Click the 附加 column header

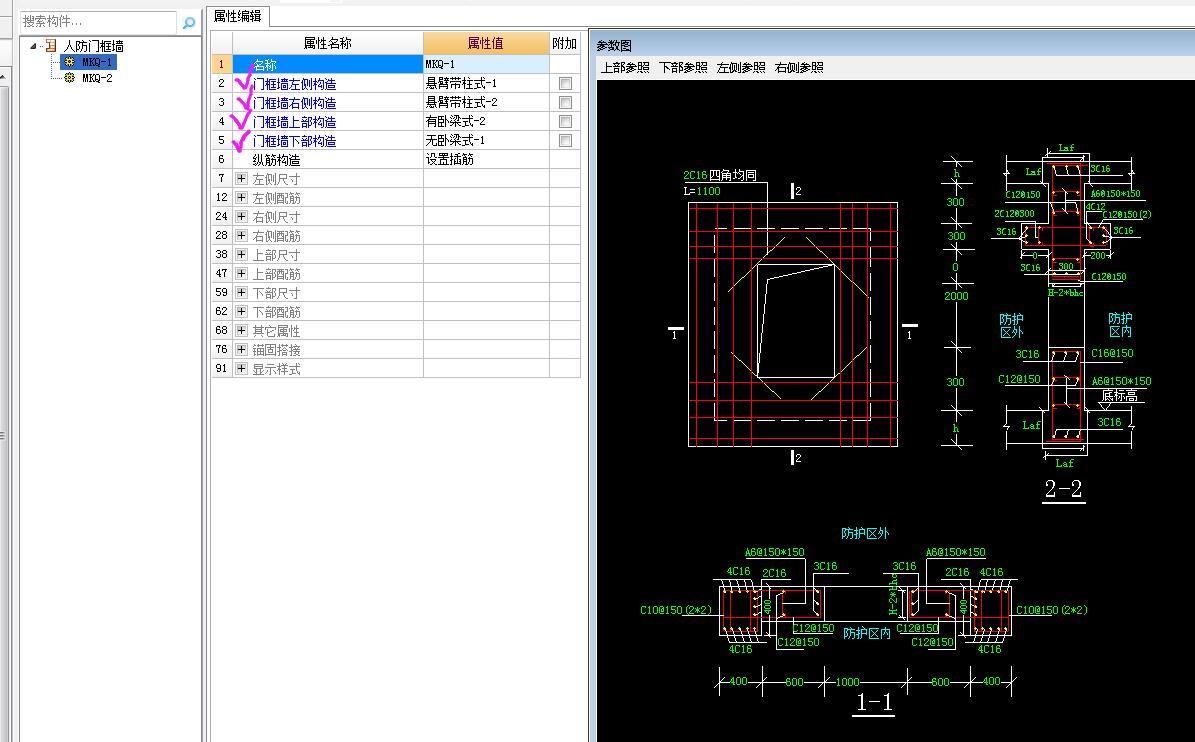pyautogui.click(x=565, y=43)
